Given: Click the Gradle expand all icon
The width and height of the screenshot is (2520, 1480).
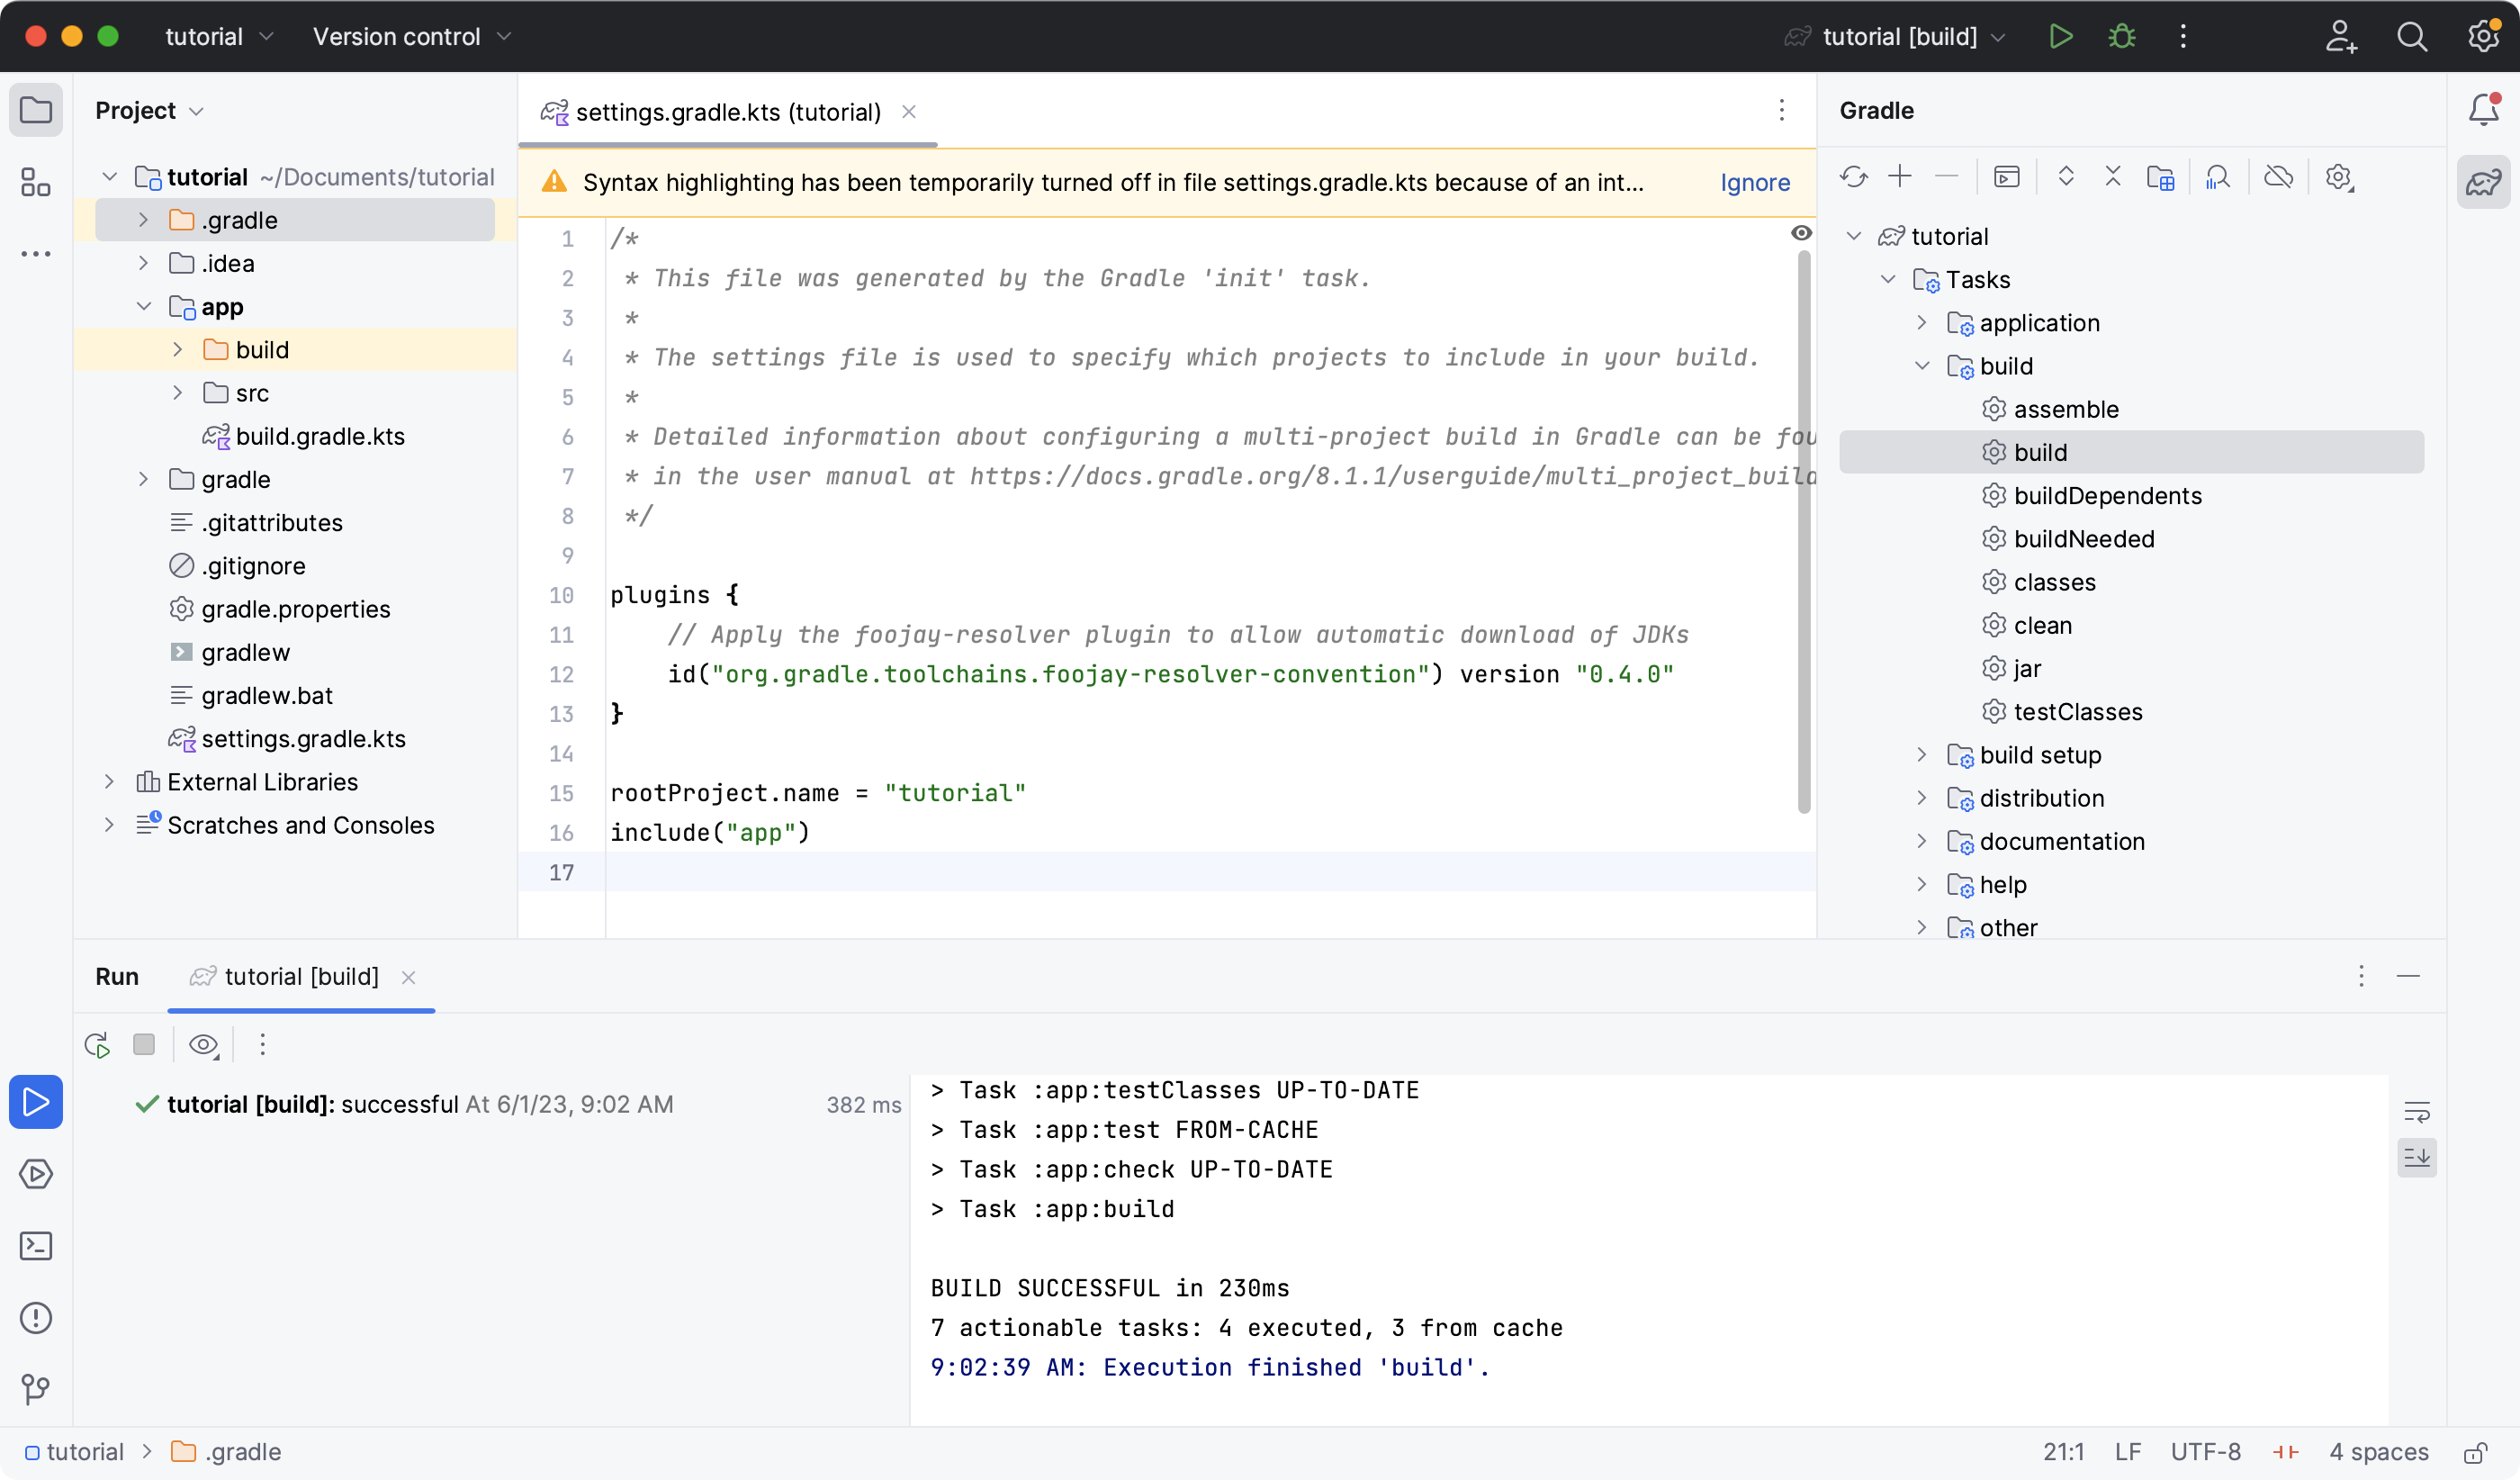Looking at the screenshot, I should [2064, 176].
